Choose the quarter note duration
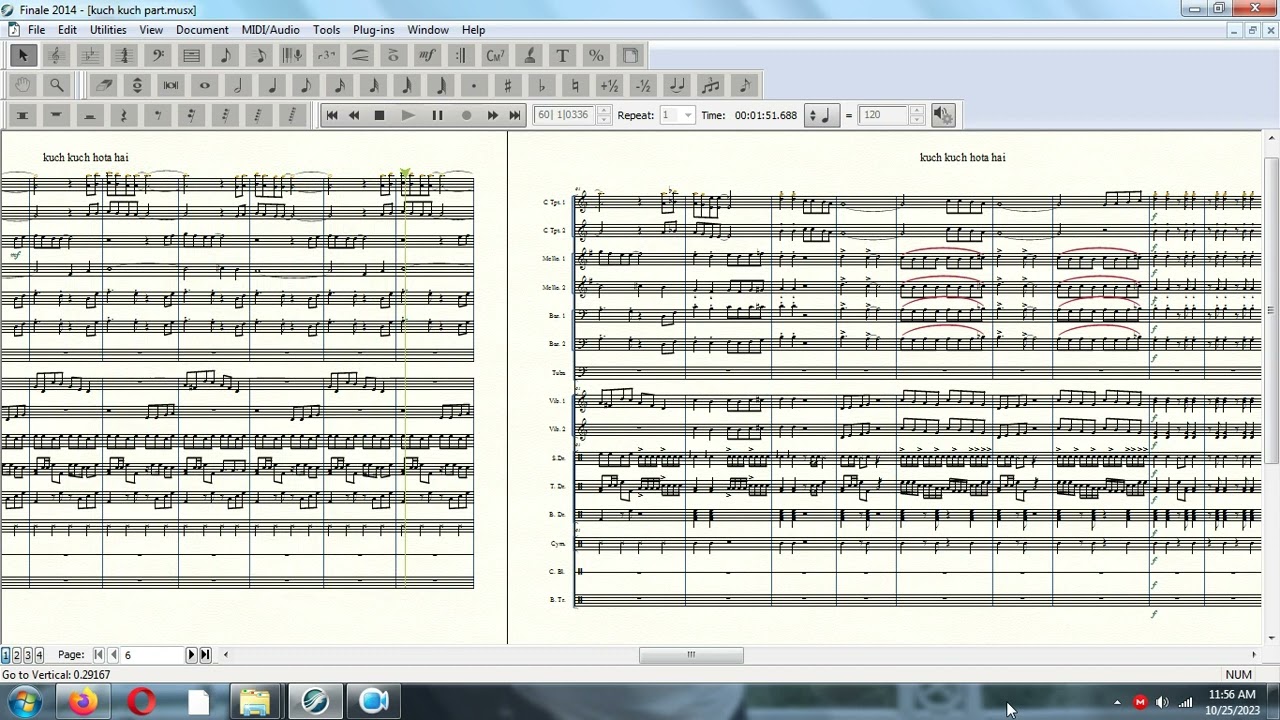This screenshot has height=720, width=1280. [x=272, y=85]
